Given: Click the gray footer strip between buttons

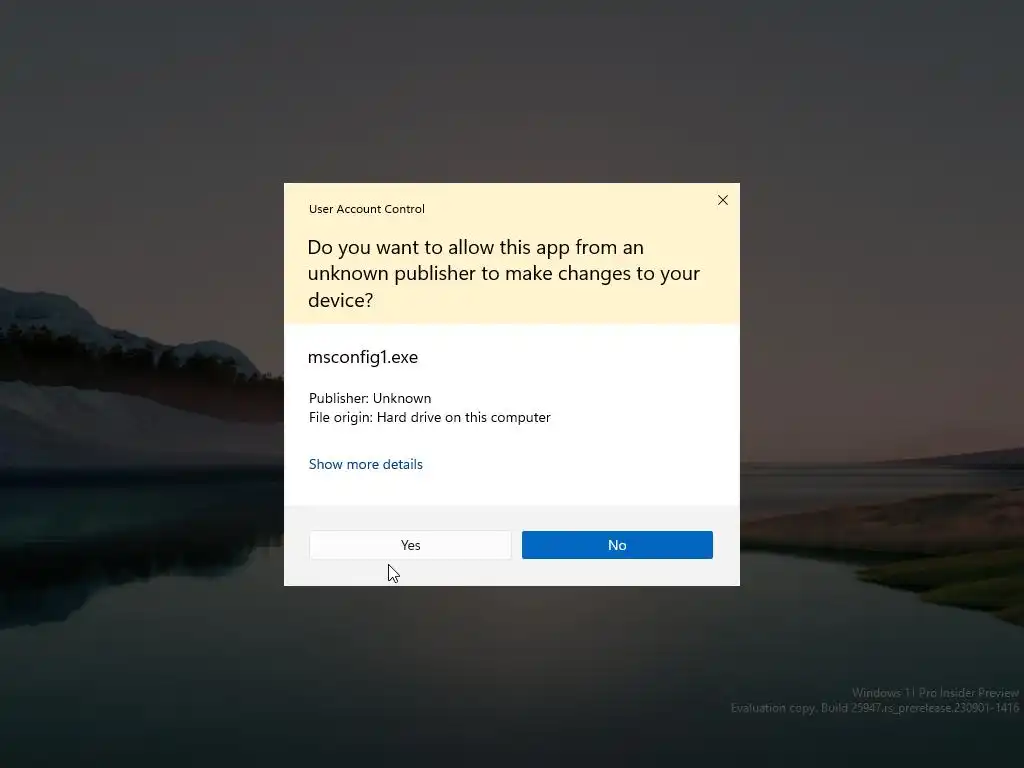Looking at the screenshot, I should (517, 545).
